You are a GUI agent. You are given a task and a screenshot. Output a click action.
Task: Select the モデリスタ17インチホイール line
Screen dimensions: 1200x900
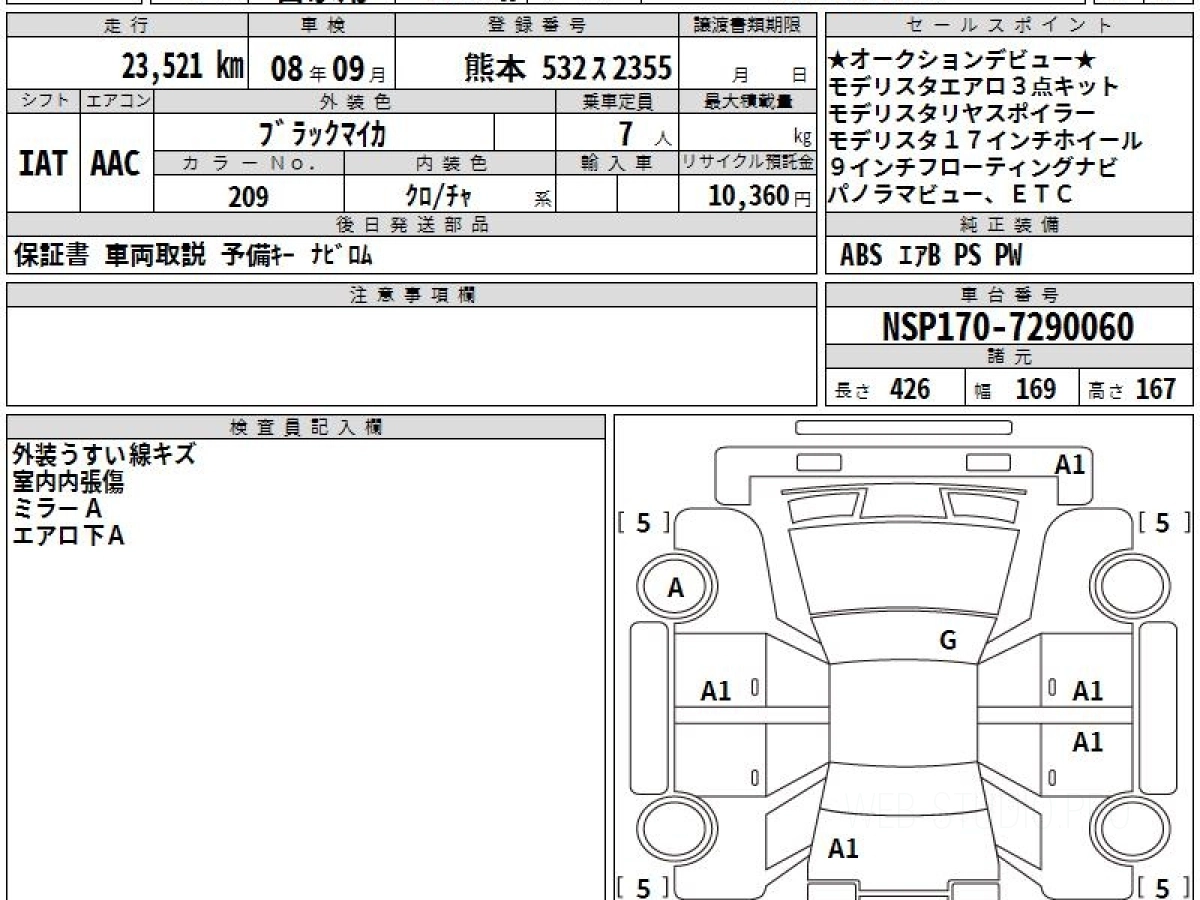986,141
